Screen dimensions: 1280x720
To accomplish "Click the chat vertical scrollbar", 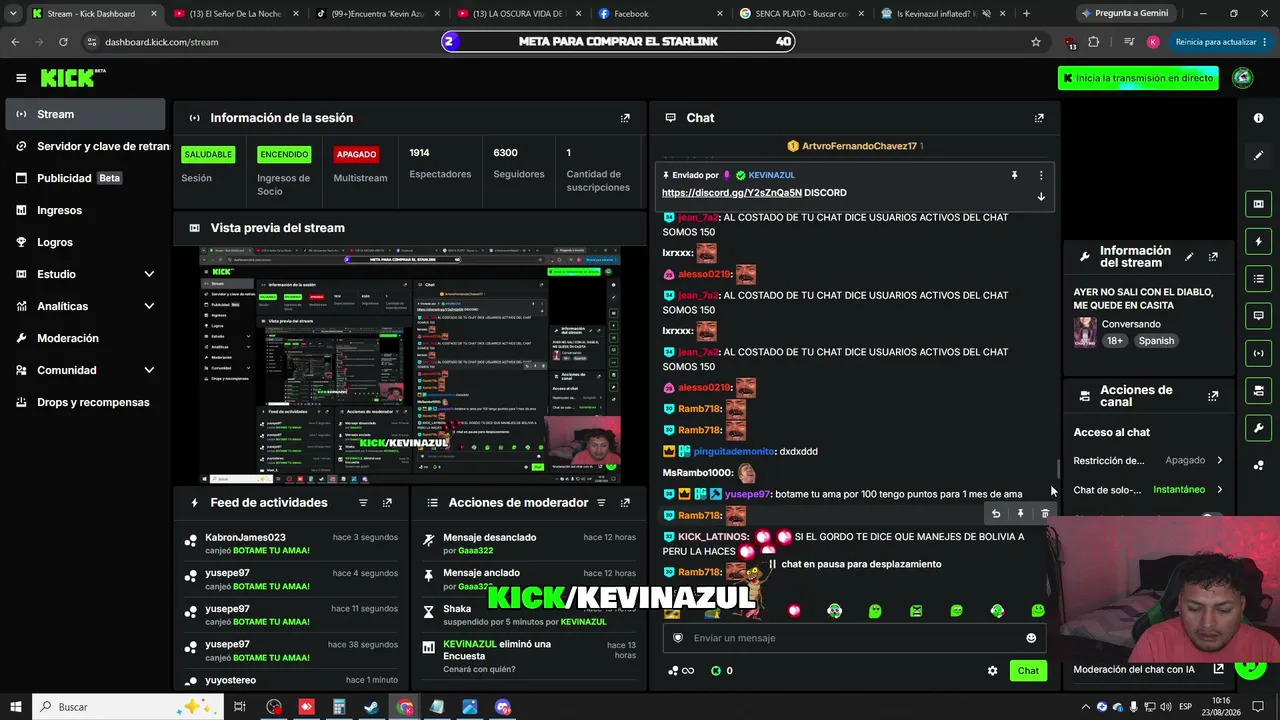I will coord(1059,470).
